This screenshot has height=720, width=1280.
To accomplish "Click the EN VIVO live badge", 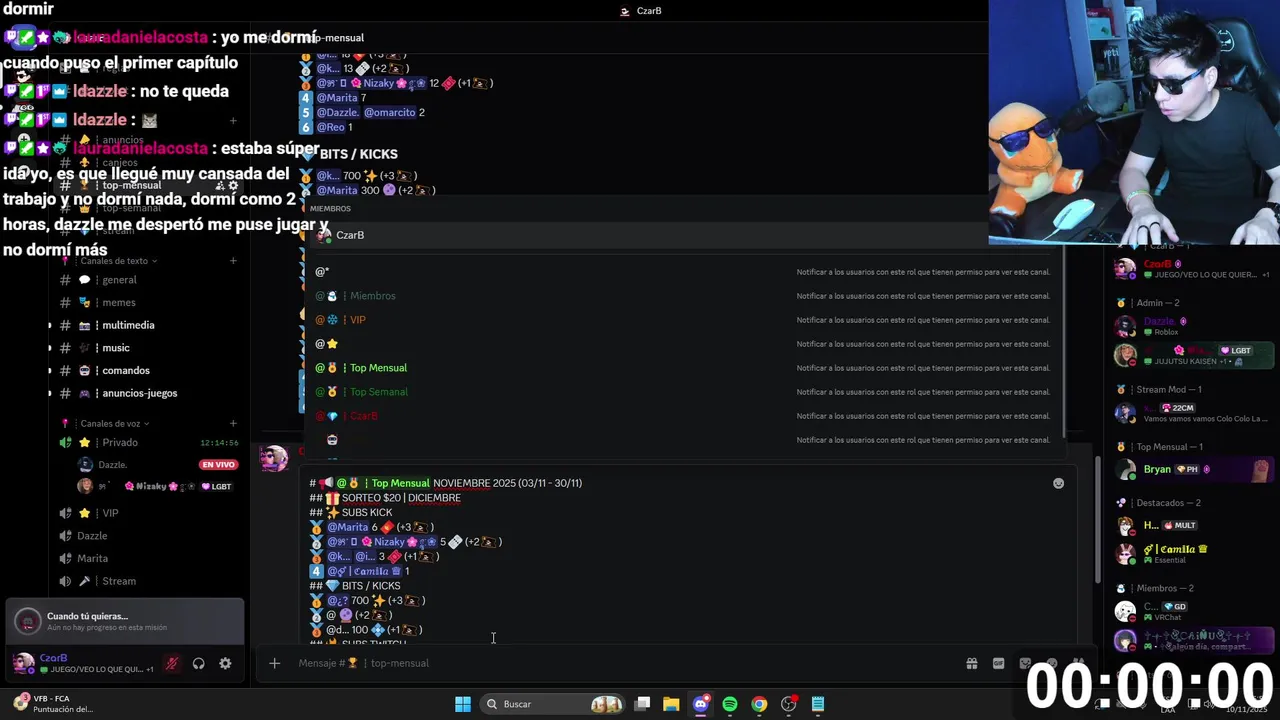I will coord(218,465).
